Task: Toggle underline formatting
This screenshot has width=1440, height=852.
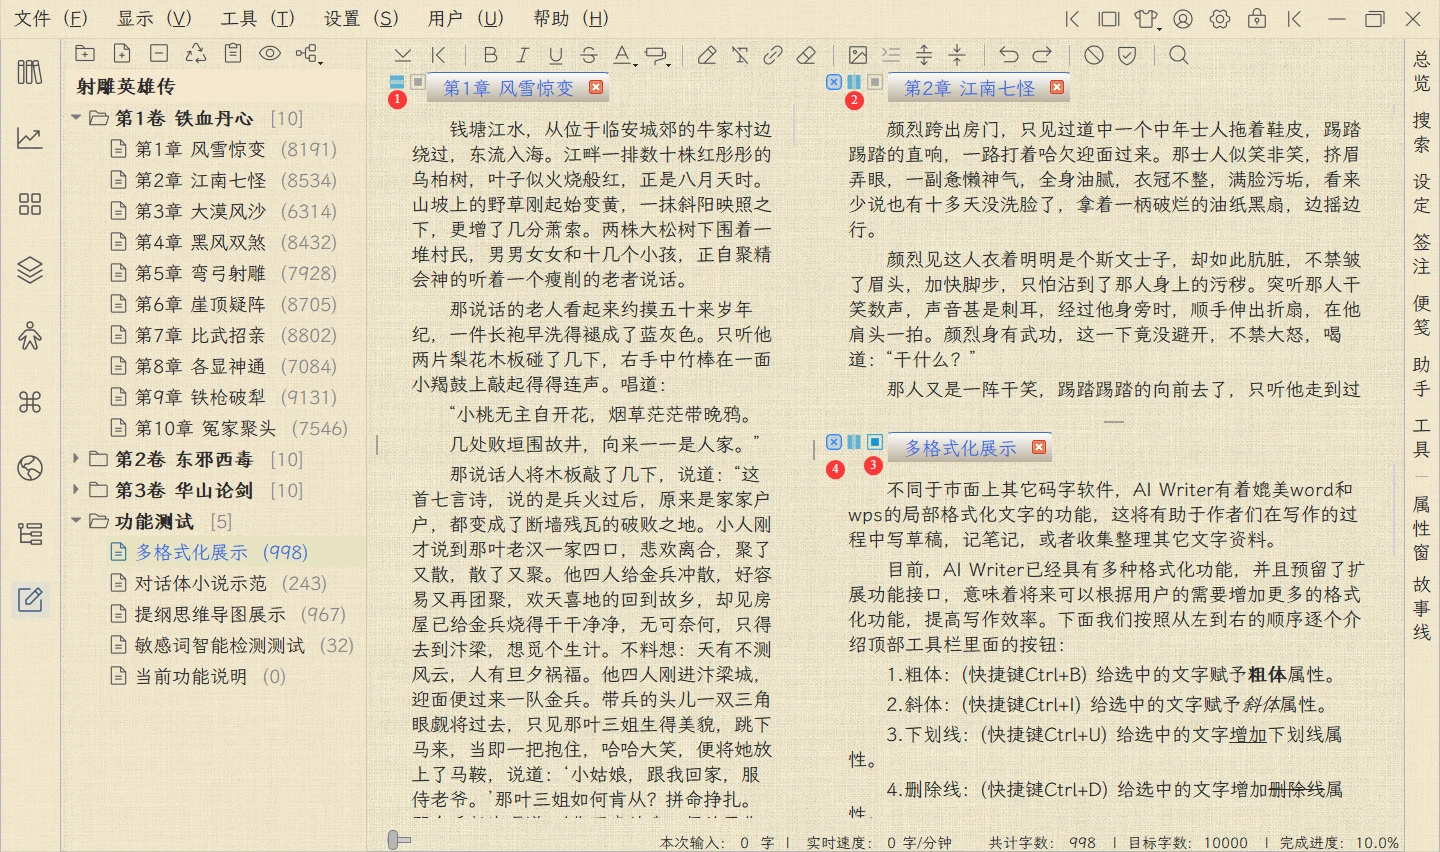Action: point(556,55)
